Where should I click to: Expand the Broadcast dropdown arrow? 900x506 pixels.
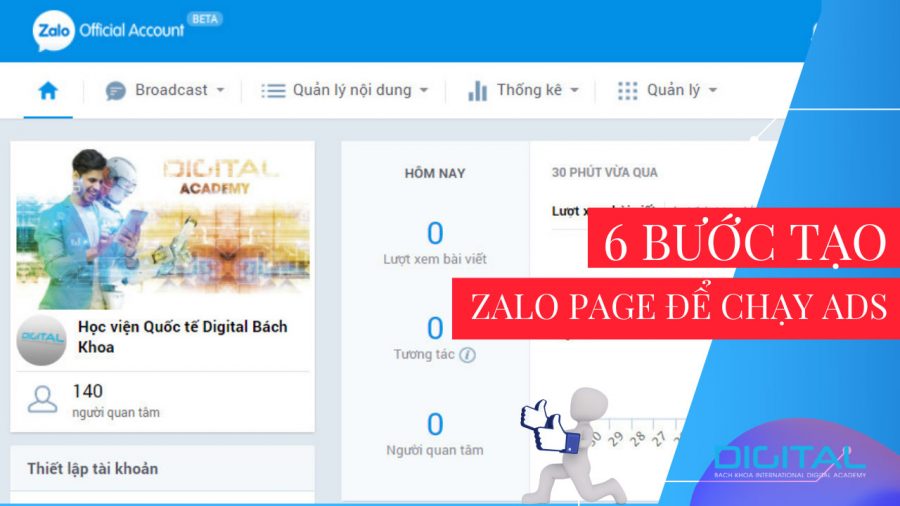(x=220, y=90)
